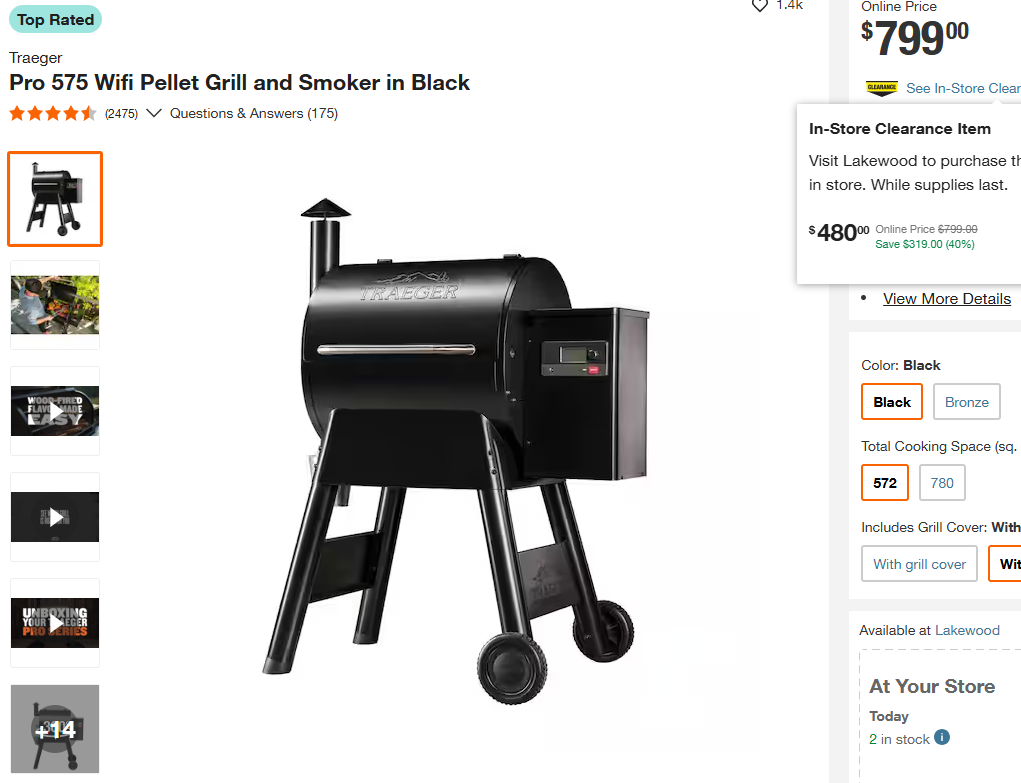Image resolution: width=1021 pixels, height=783 pixels.
Task: Click the heart favorite icon
Action: click(x=760, y=6)
